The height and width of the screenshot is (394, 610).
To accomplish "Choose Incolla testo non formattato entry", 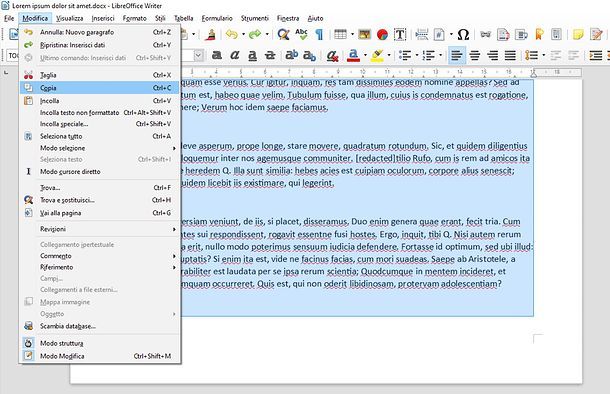I will pyautogui.click(x=100, y=112).
